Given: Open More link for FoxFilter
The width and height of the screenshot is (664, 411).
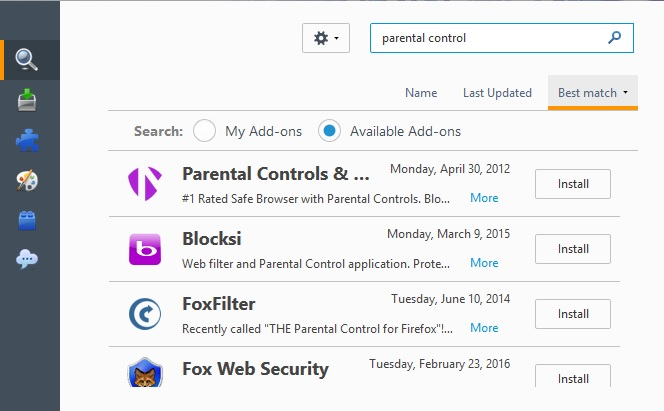Looking at the screenshot, I should (484, 328).
